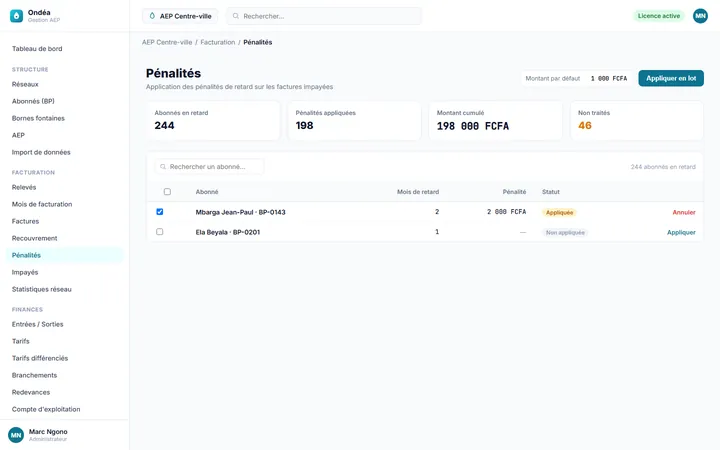Click Ela Beyala · BP-0201

point(228,232)
